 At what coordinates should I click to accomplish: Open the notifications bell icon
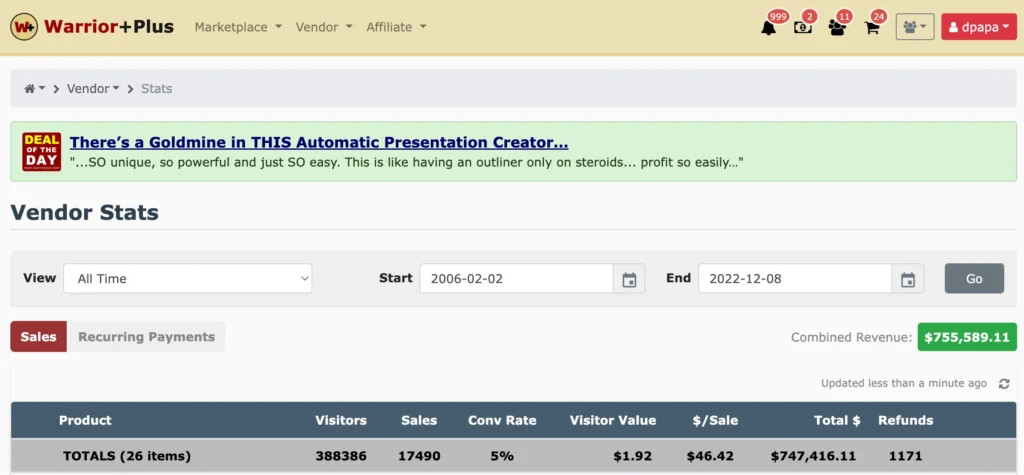point(769,28)
